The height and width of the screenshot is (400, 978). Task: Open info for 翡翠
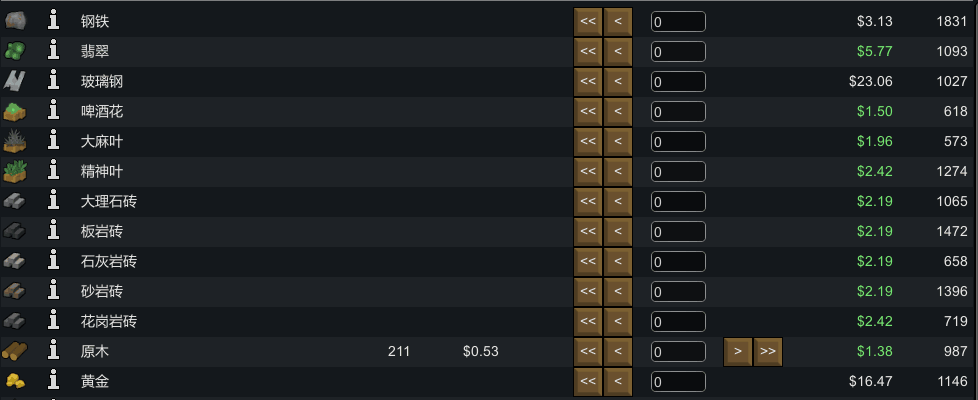click(x=54, y=51)
